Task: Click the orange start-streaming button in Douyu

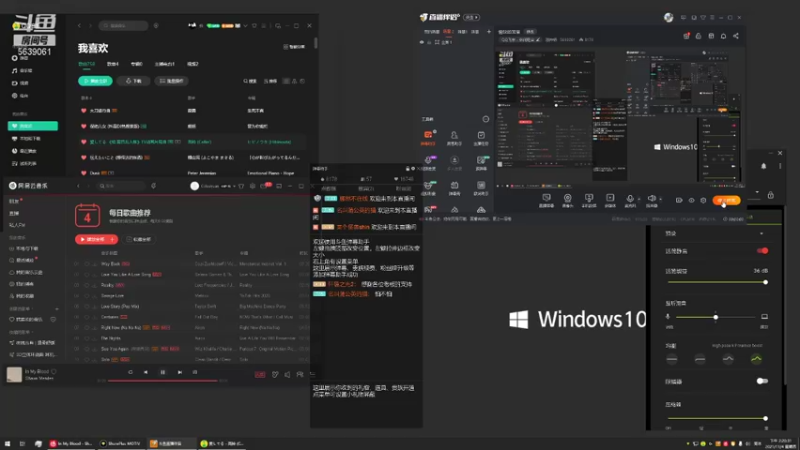Action: pos(726,201)
